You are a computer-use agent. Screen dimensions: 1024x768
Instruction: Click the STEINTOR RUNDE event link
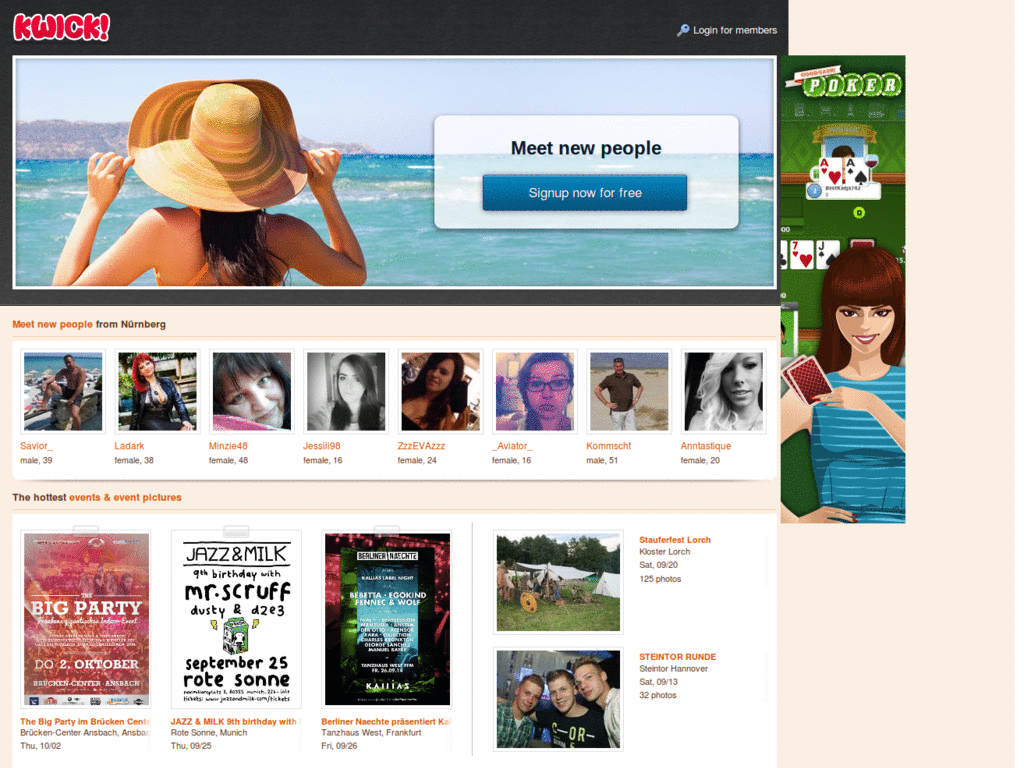[x=677, y=657]
